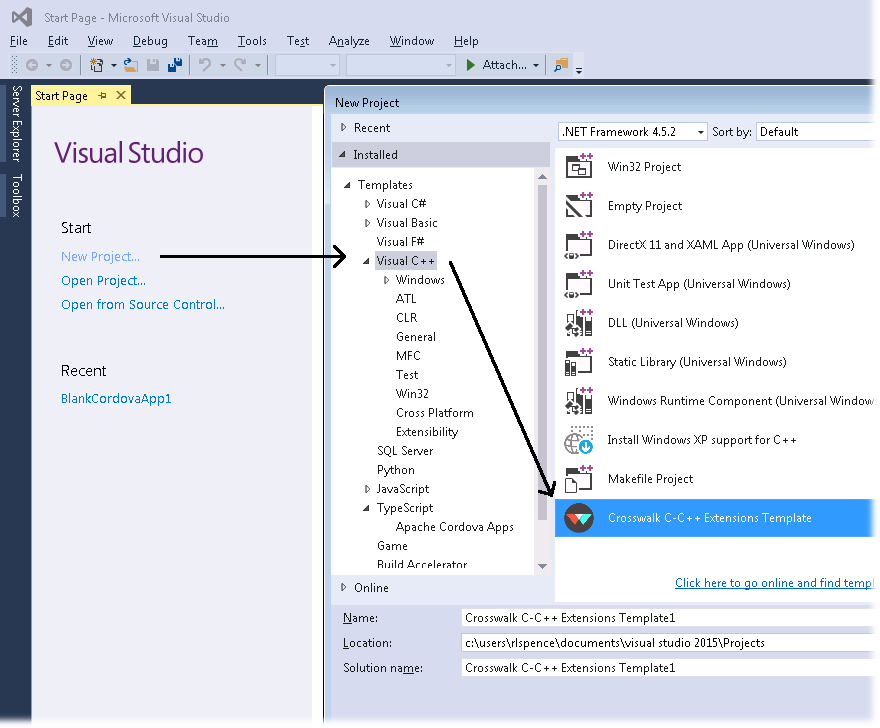880x728 pixels.
Task: Click the Open File toolbar icon
Action: coord(130,65)
